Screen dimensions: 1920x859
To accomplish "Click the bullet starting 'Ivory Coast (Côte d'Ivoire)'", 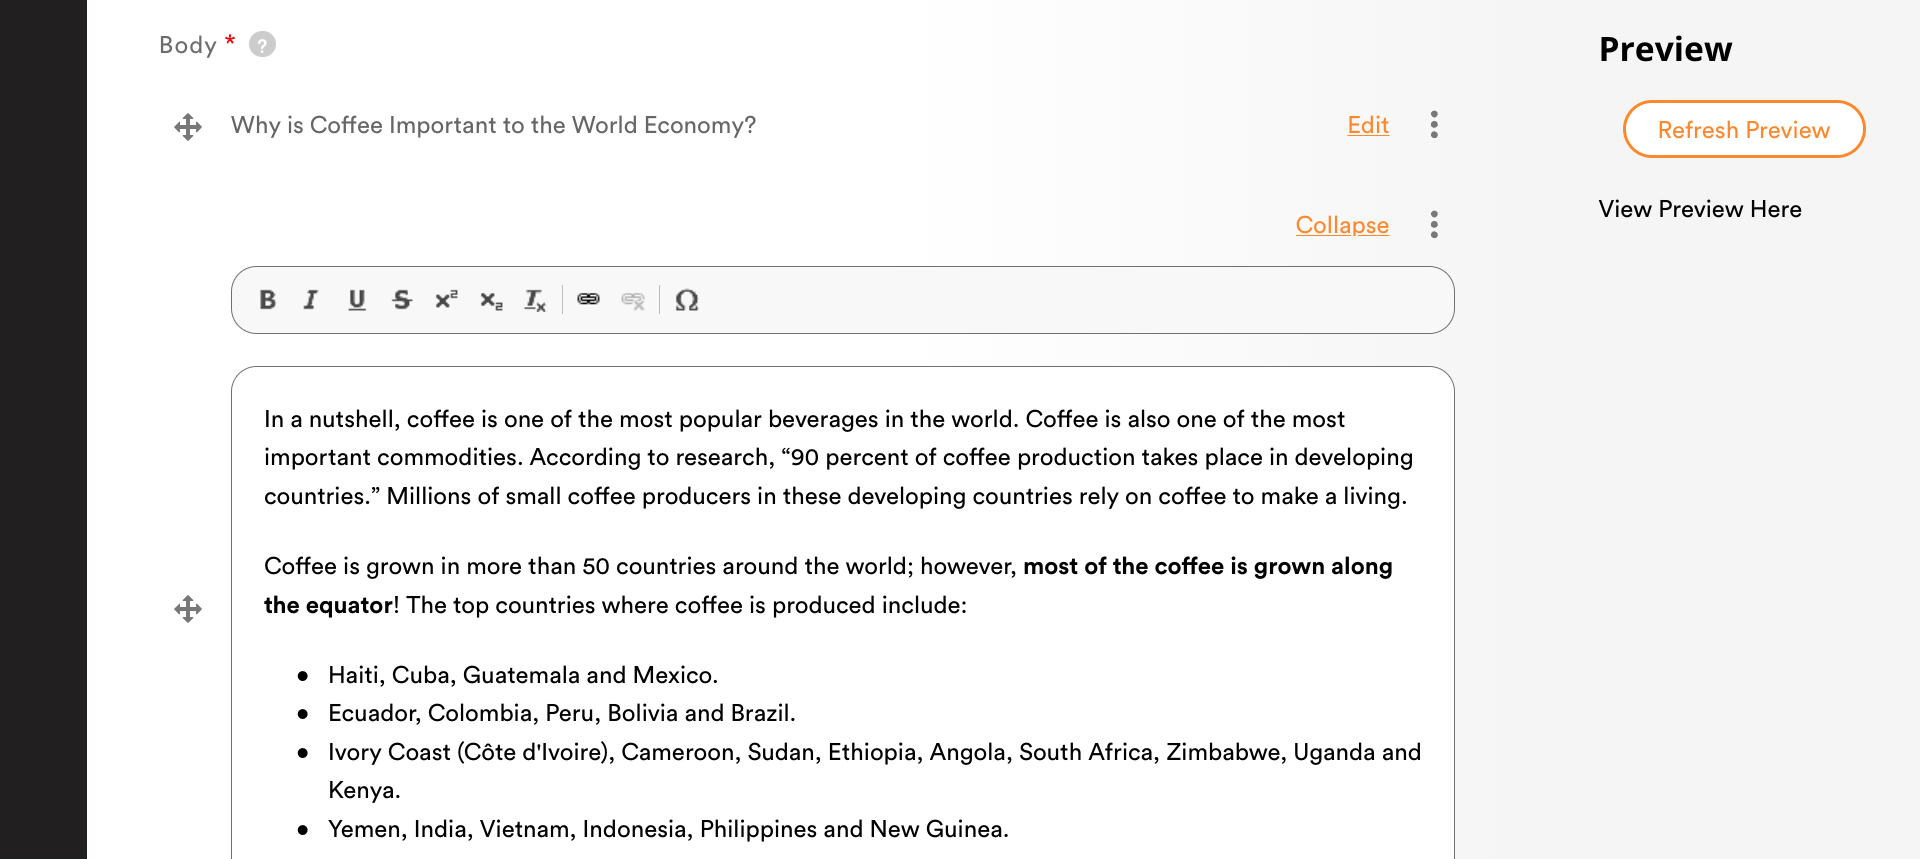I will pyautogui.click(x=874, y=771).
